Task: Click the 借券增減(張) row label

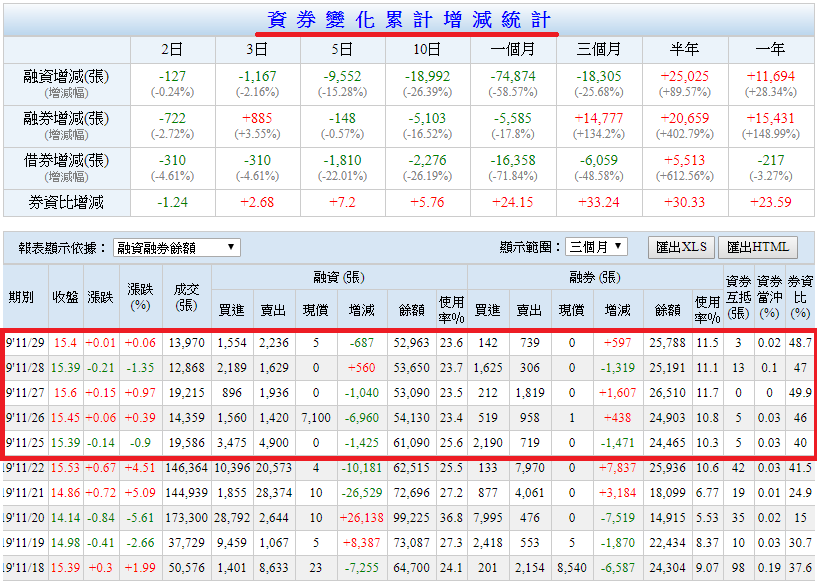Action: point(66,161)
